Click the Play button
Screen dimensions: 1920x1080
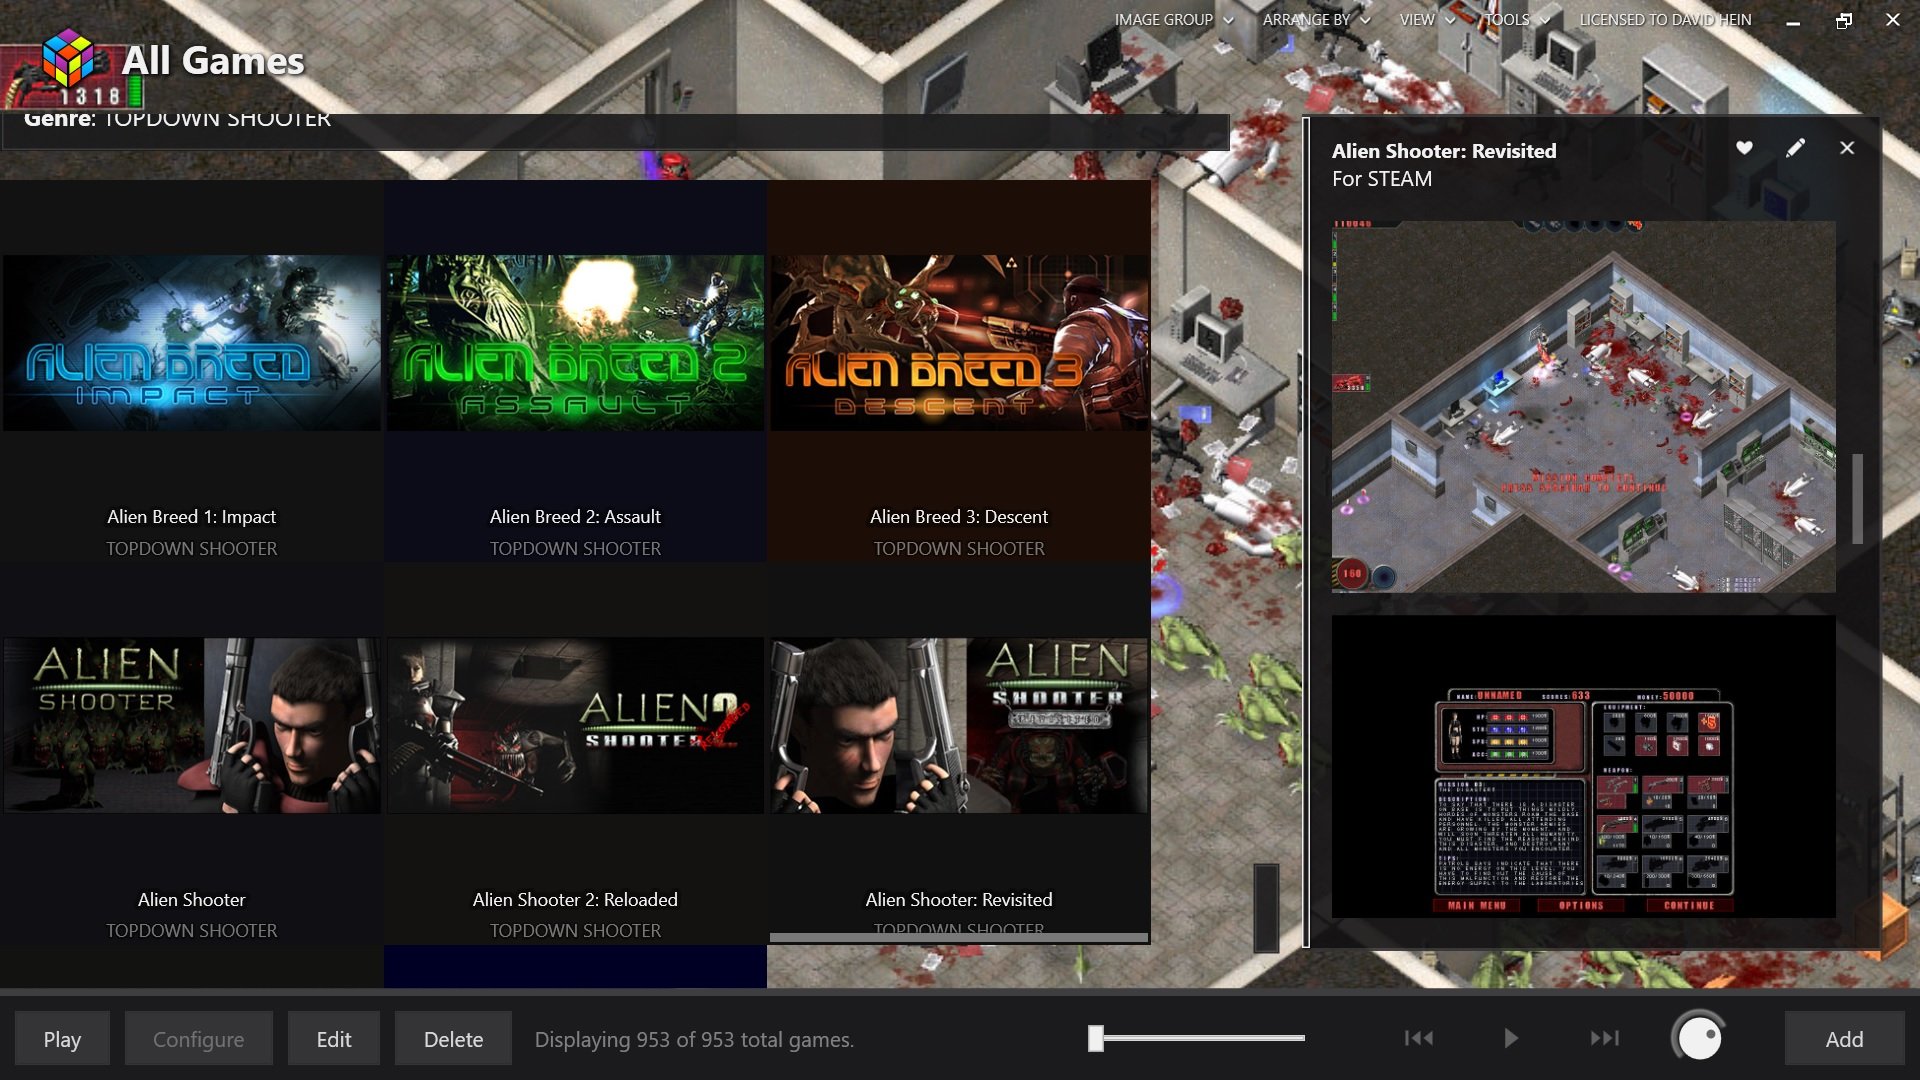(62, 1039)
